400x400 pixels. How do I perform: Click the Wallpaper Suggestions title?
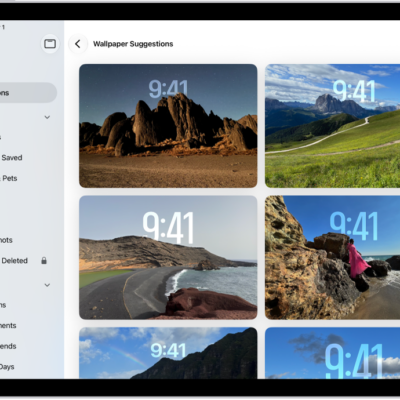click(133, 44)
